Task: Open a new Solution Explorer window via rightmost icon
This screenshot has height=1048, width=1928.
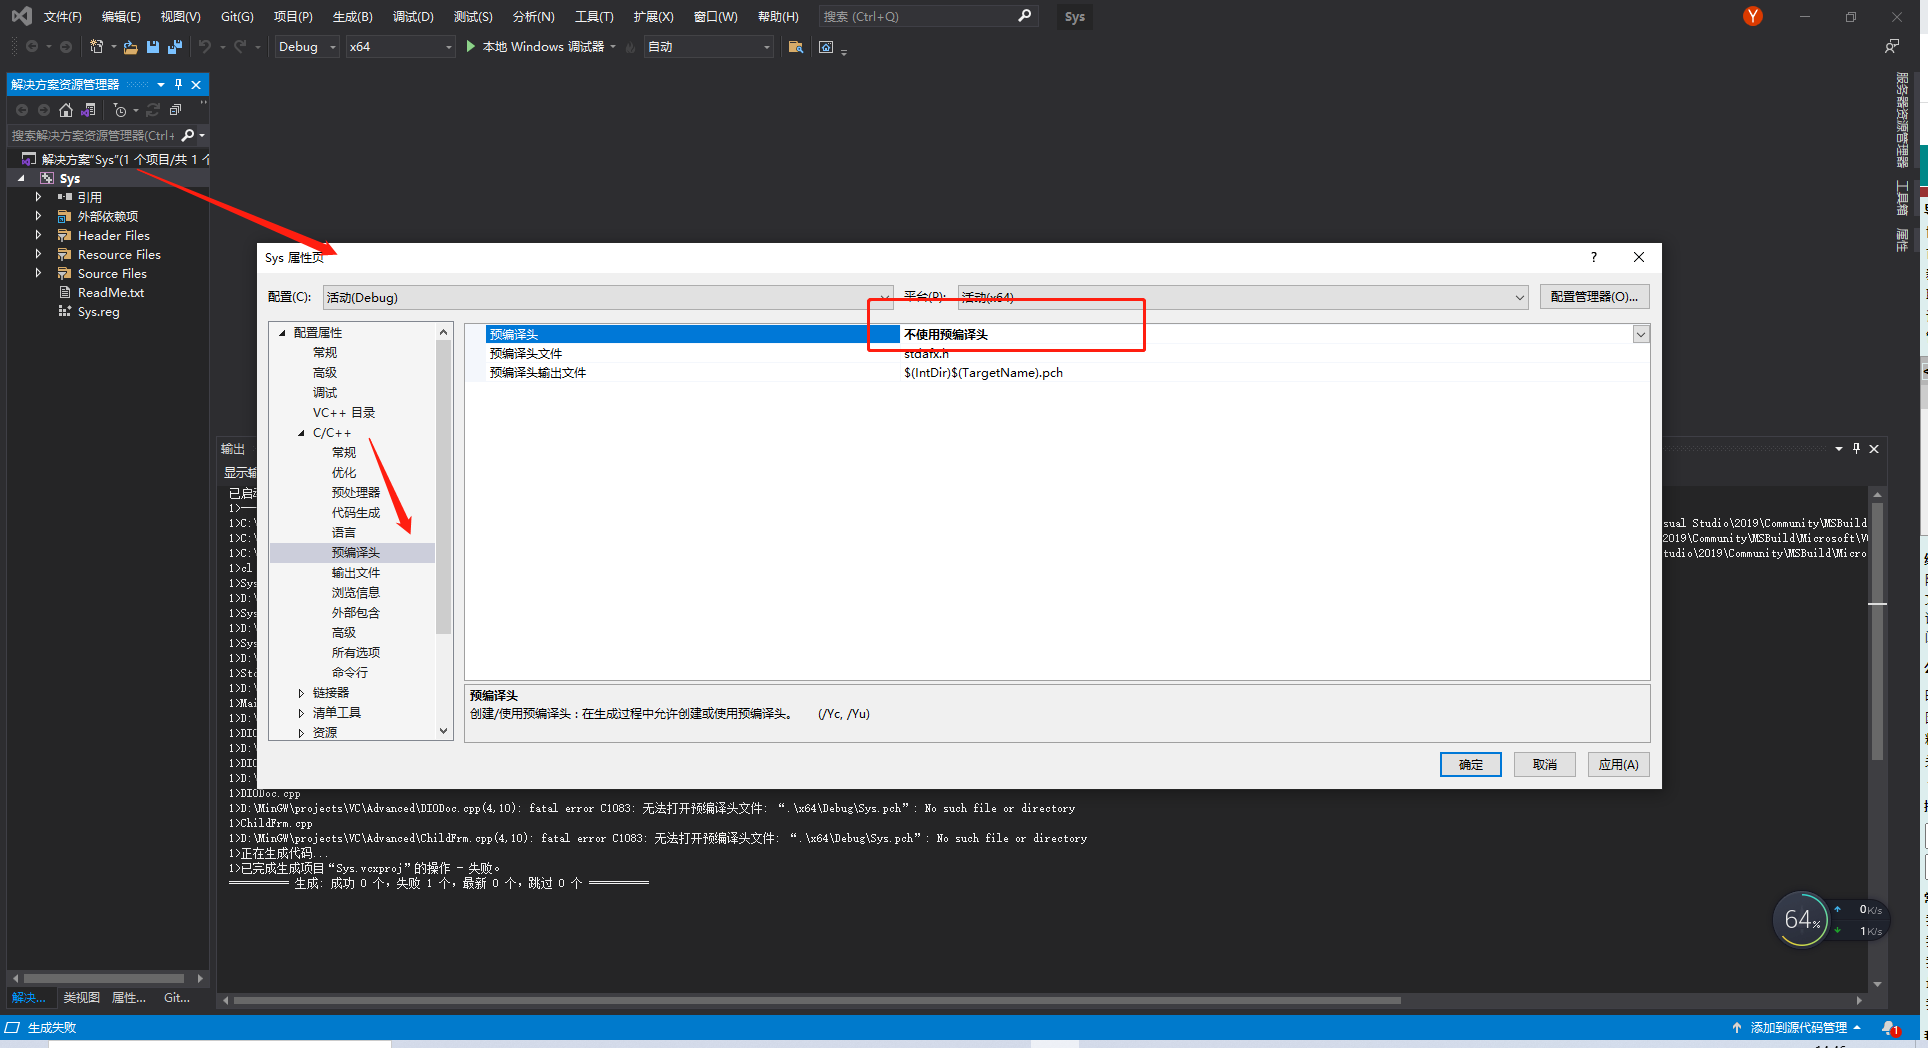Action: point(177,110)
